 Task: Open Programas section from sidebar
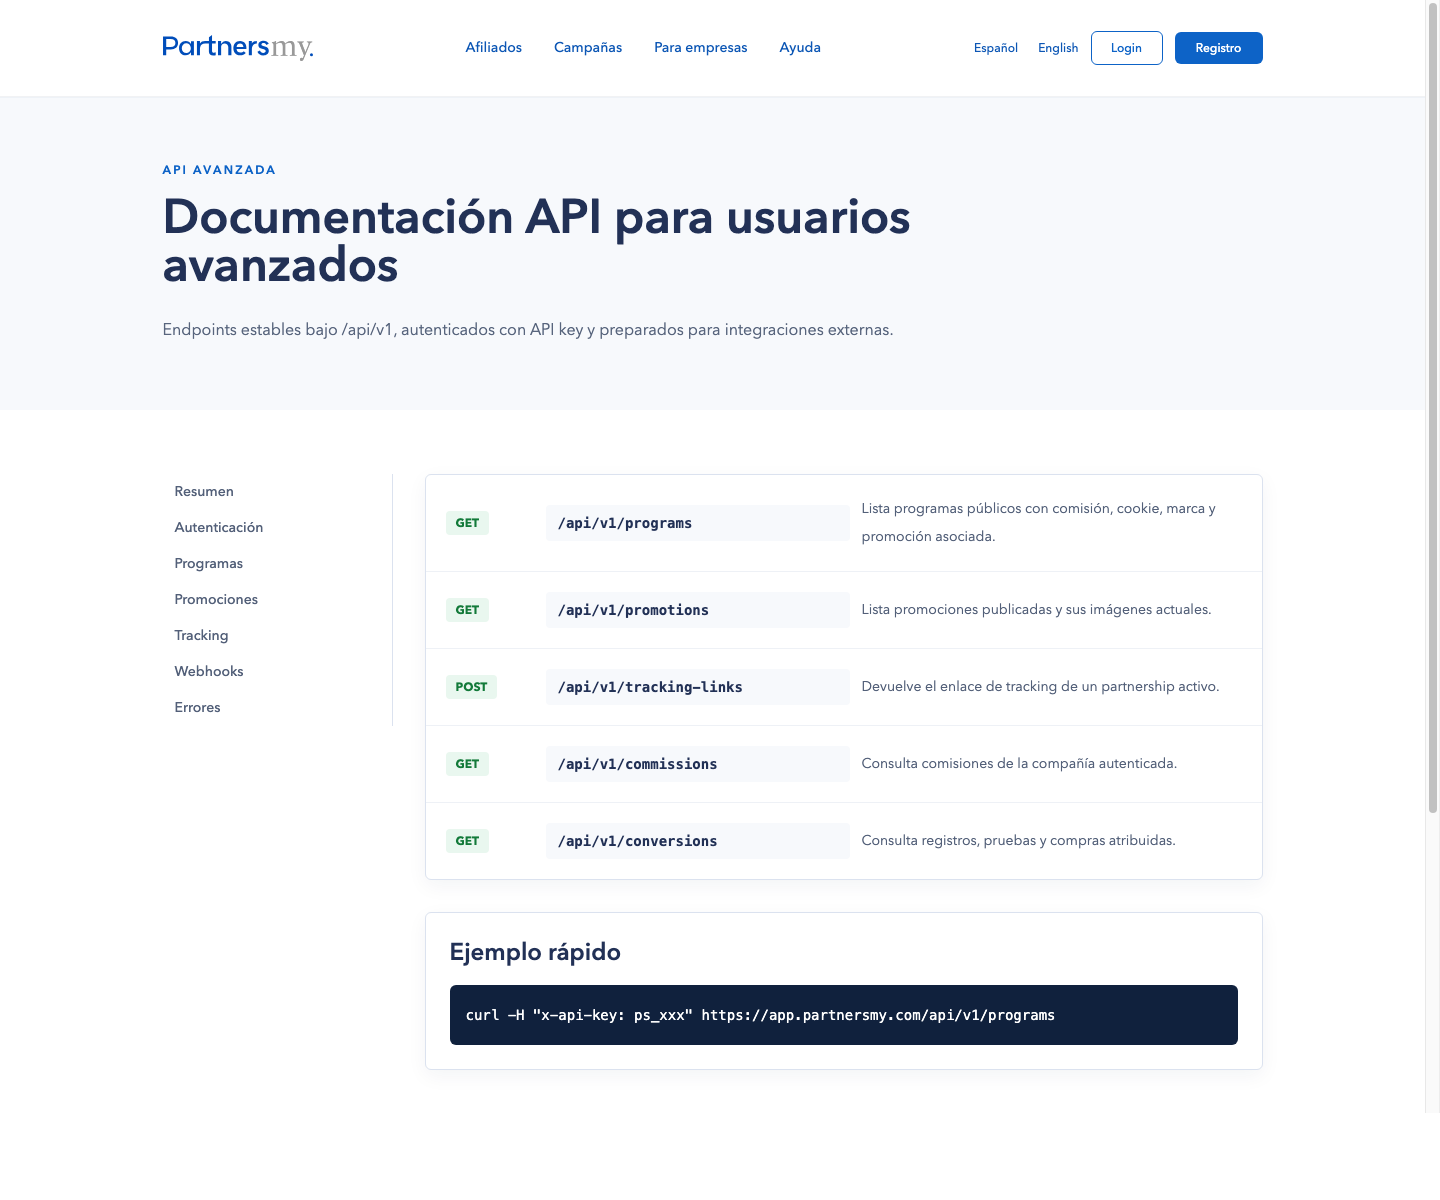(x=209, y=563)
